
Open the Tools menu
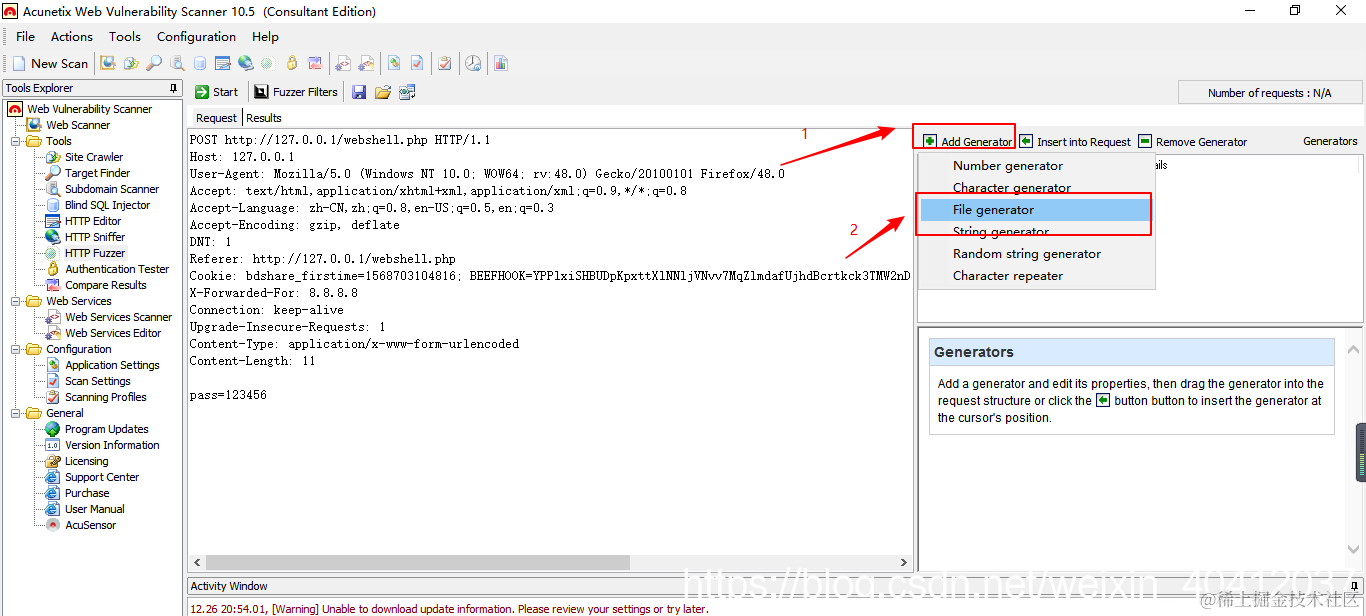pos(125,37)
